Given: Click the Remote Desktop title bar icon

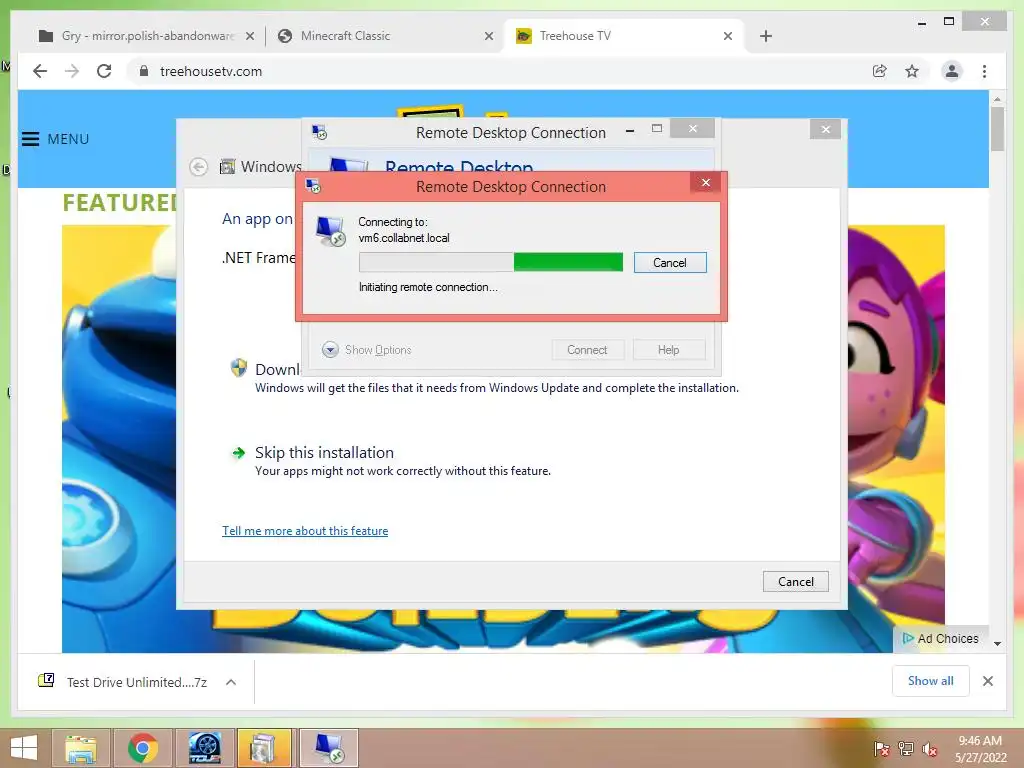Looking at the screenshot, I should 319,133.
